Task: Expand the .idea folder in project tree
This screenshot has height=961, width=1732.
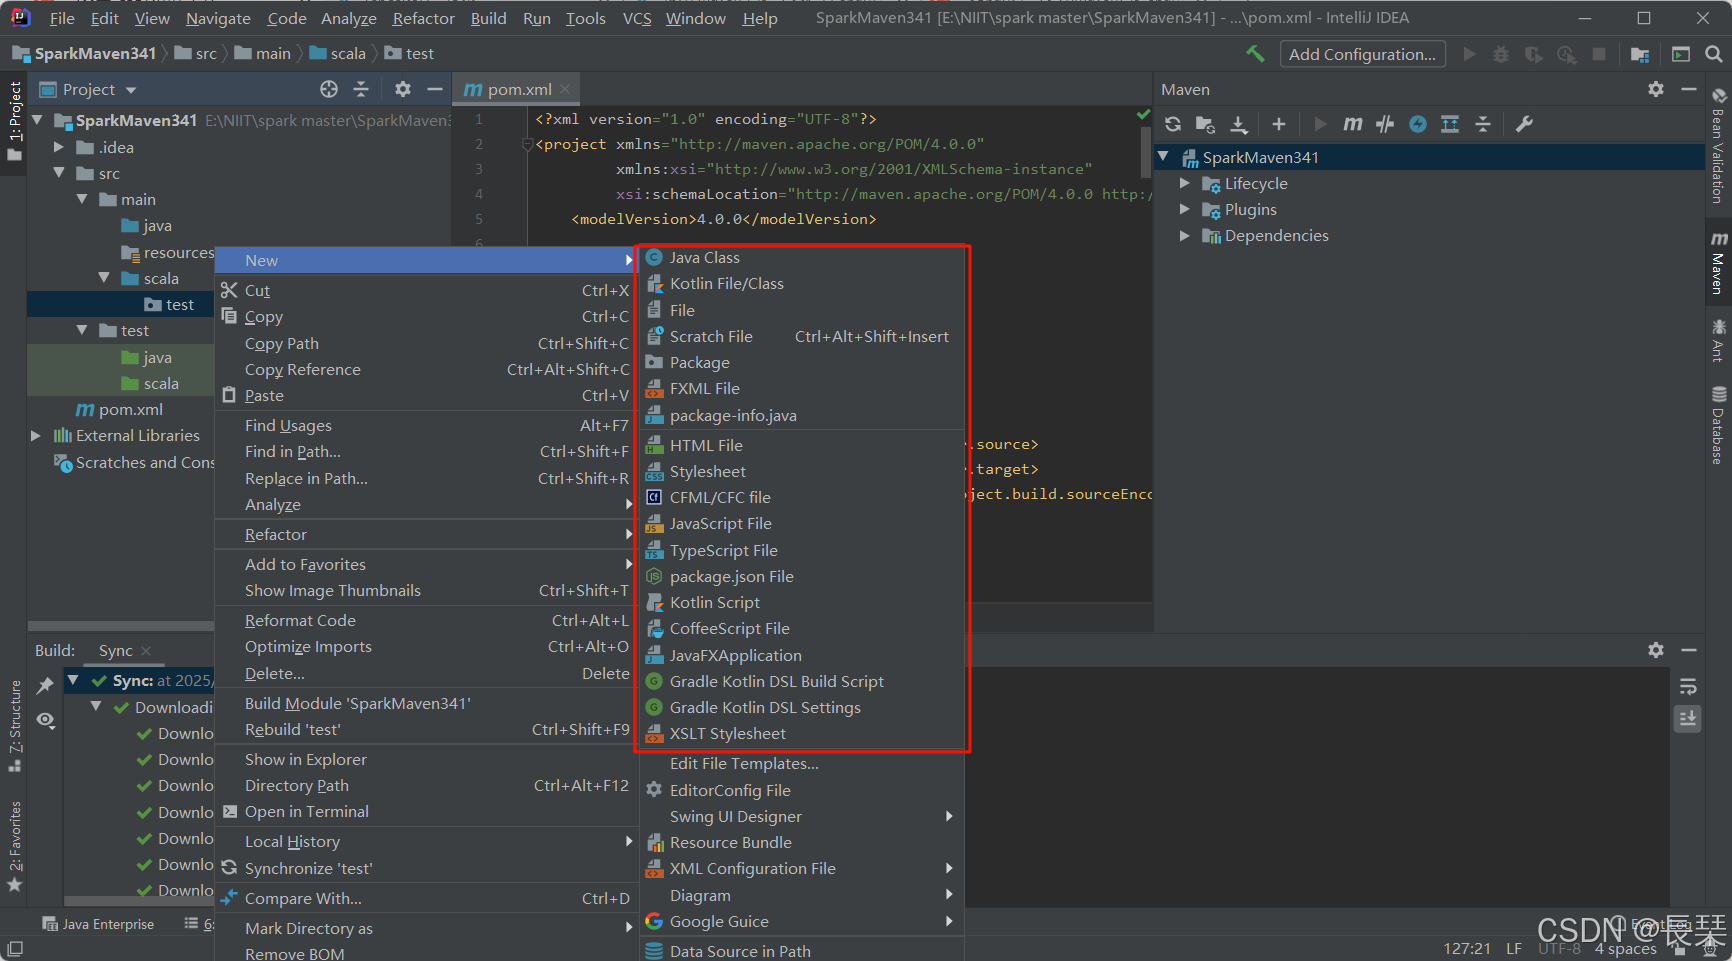Action: pyautogui.click(x=59, y=147)
